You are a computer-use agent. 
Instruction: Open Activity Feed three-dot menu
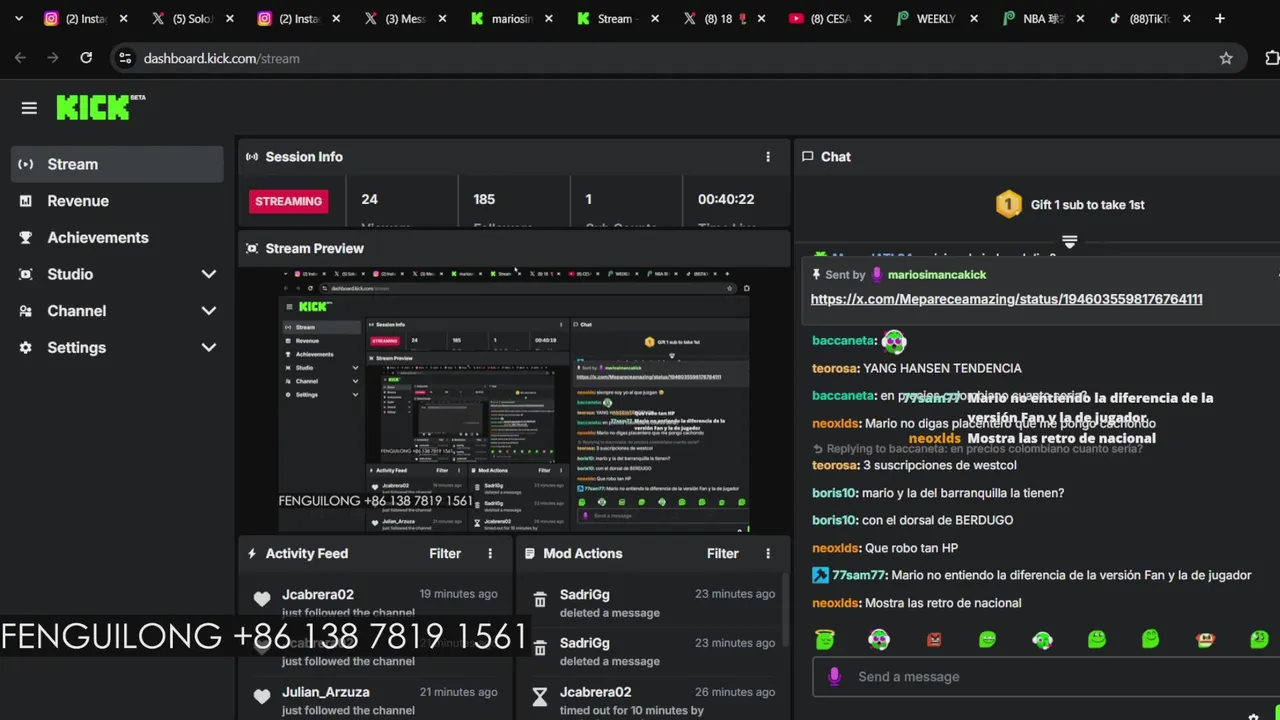[x=490, y=553]
